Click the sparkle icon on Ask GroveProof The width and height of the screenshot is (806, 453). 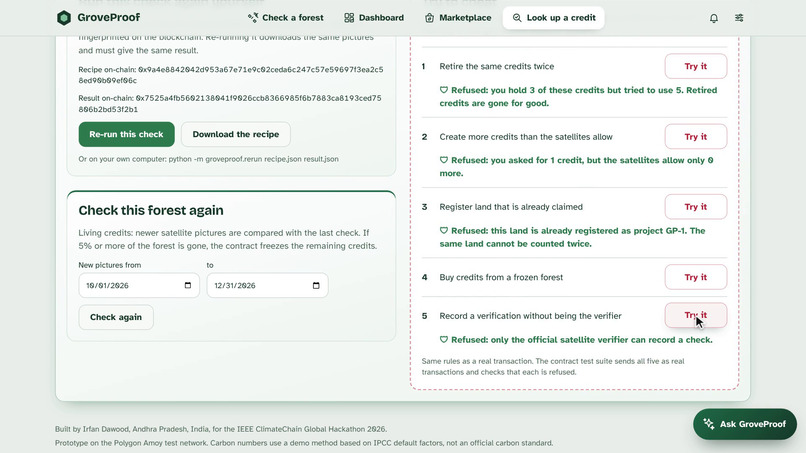[x=709, y=424]
